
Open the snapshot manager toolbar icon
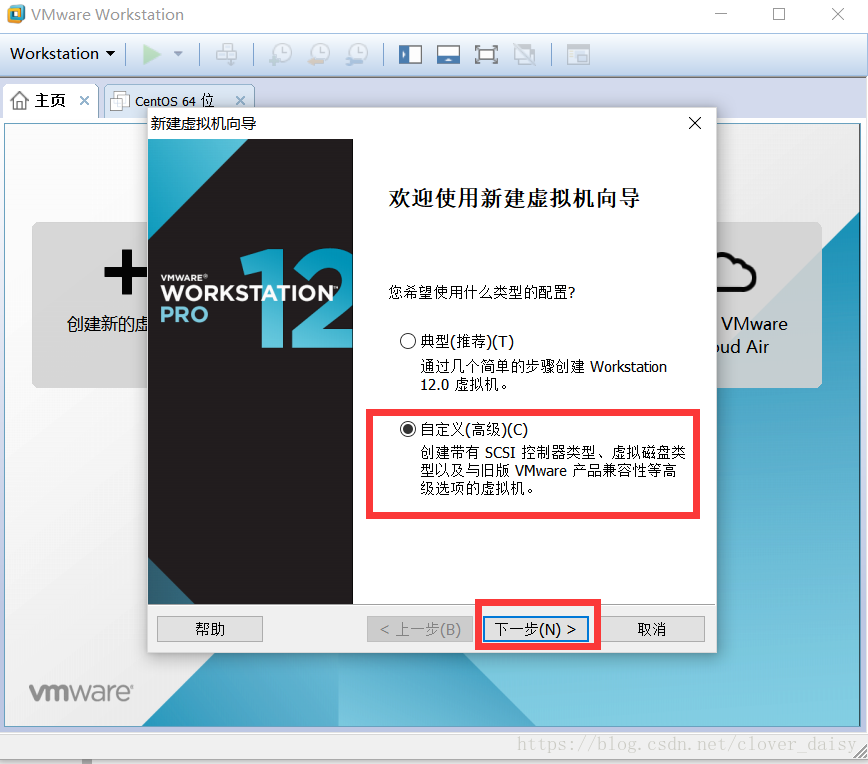click(357, 54)
